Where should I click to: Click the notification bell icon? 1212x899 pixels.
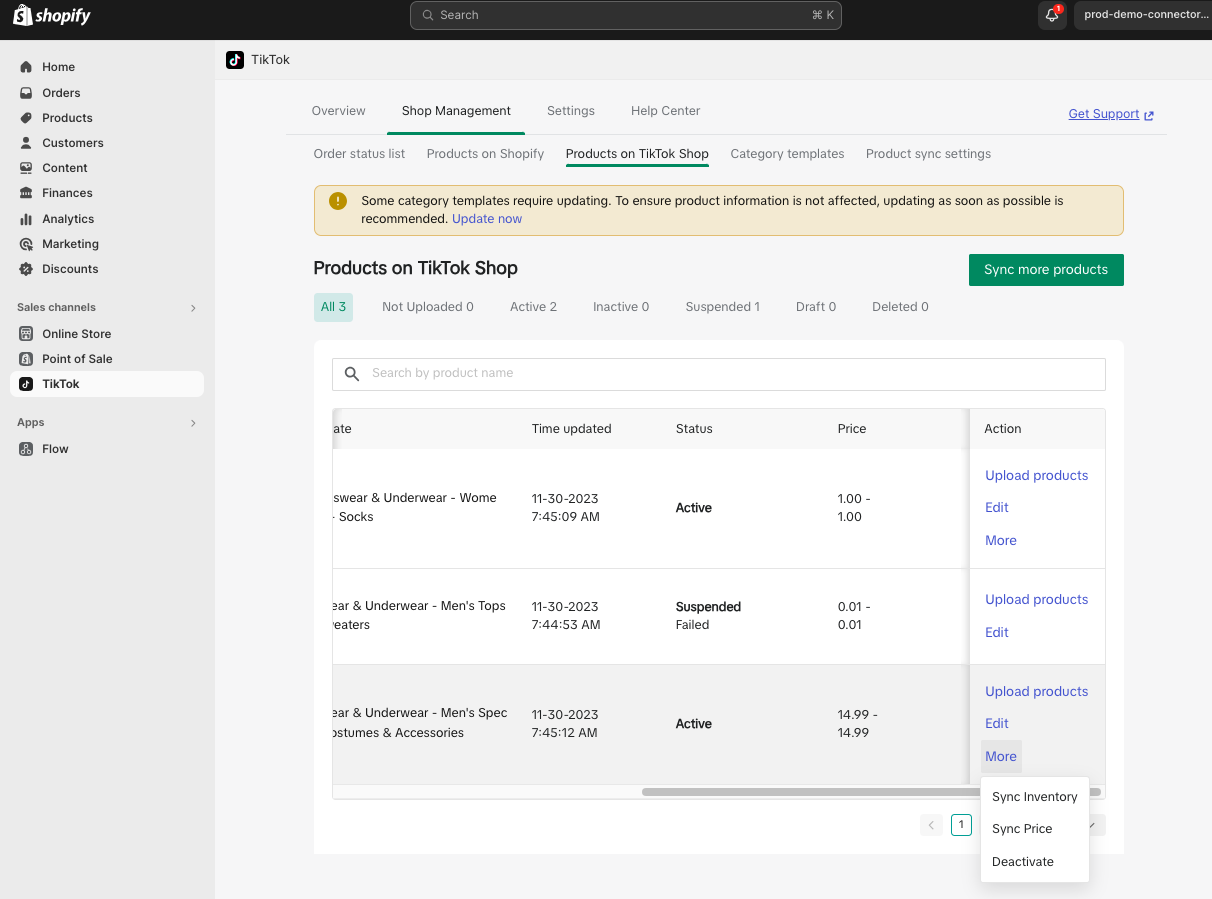point(1052,15)
